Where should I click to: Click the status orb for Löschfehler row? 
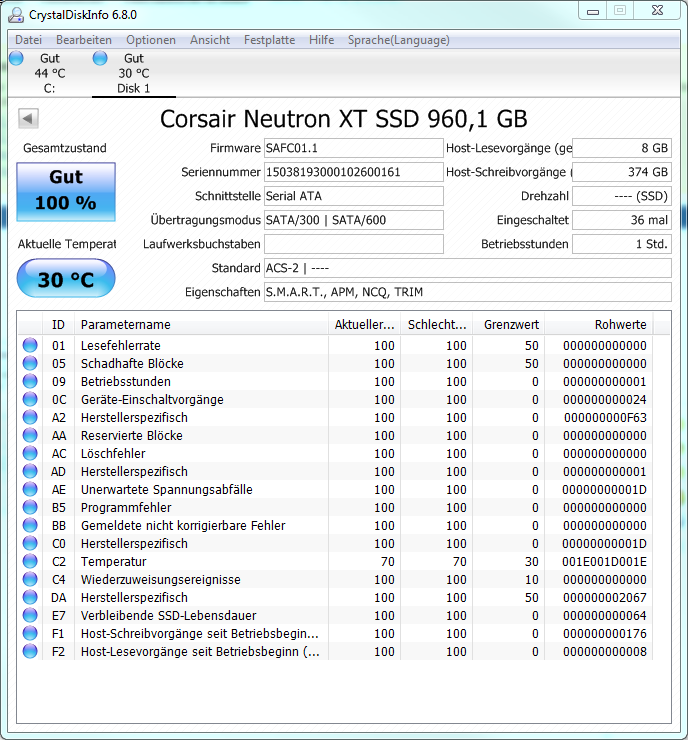click(x=30, y=453)
